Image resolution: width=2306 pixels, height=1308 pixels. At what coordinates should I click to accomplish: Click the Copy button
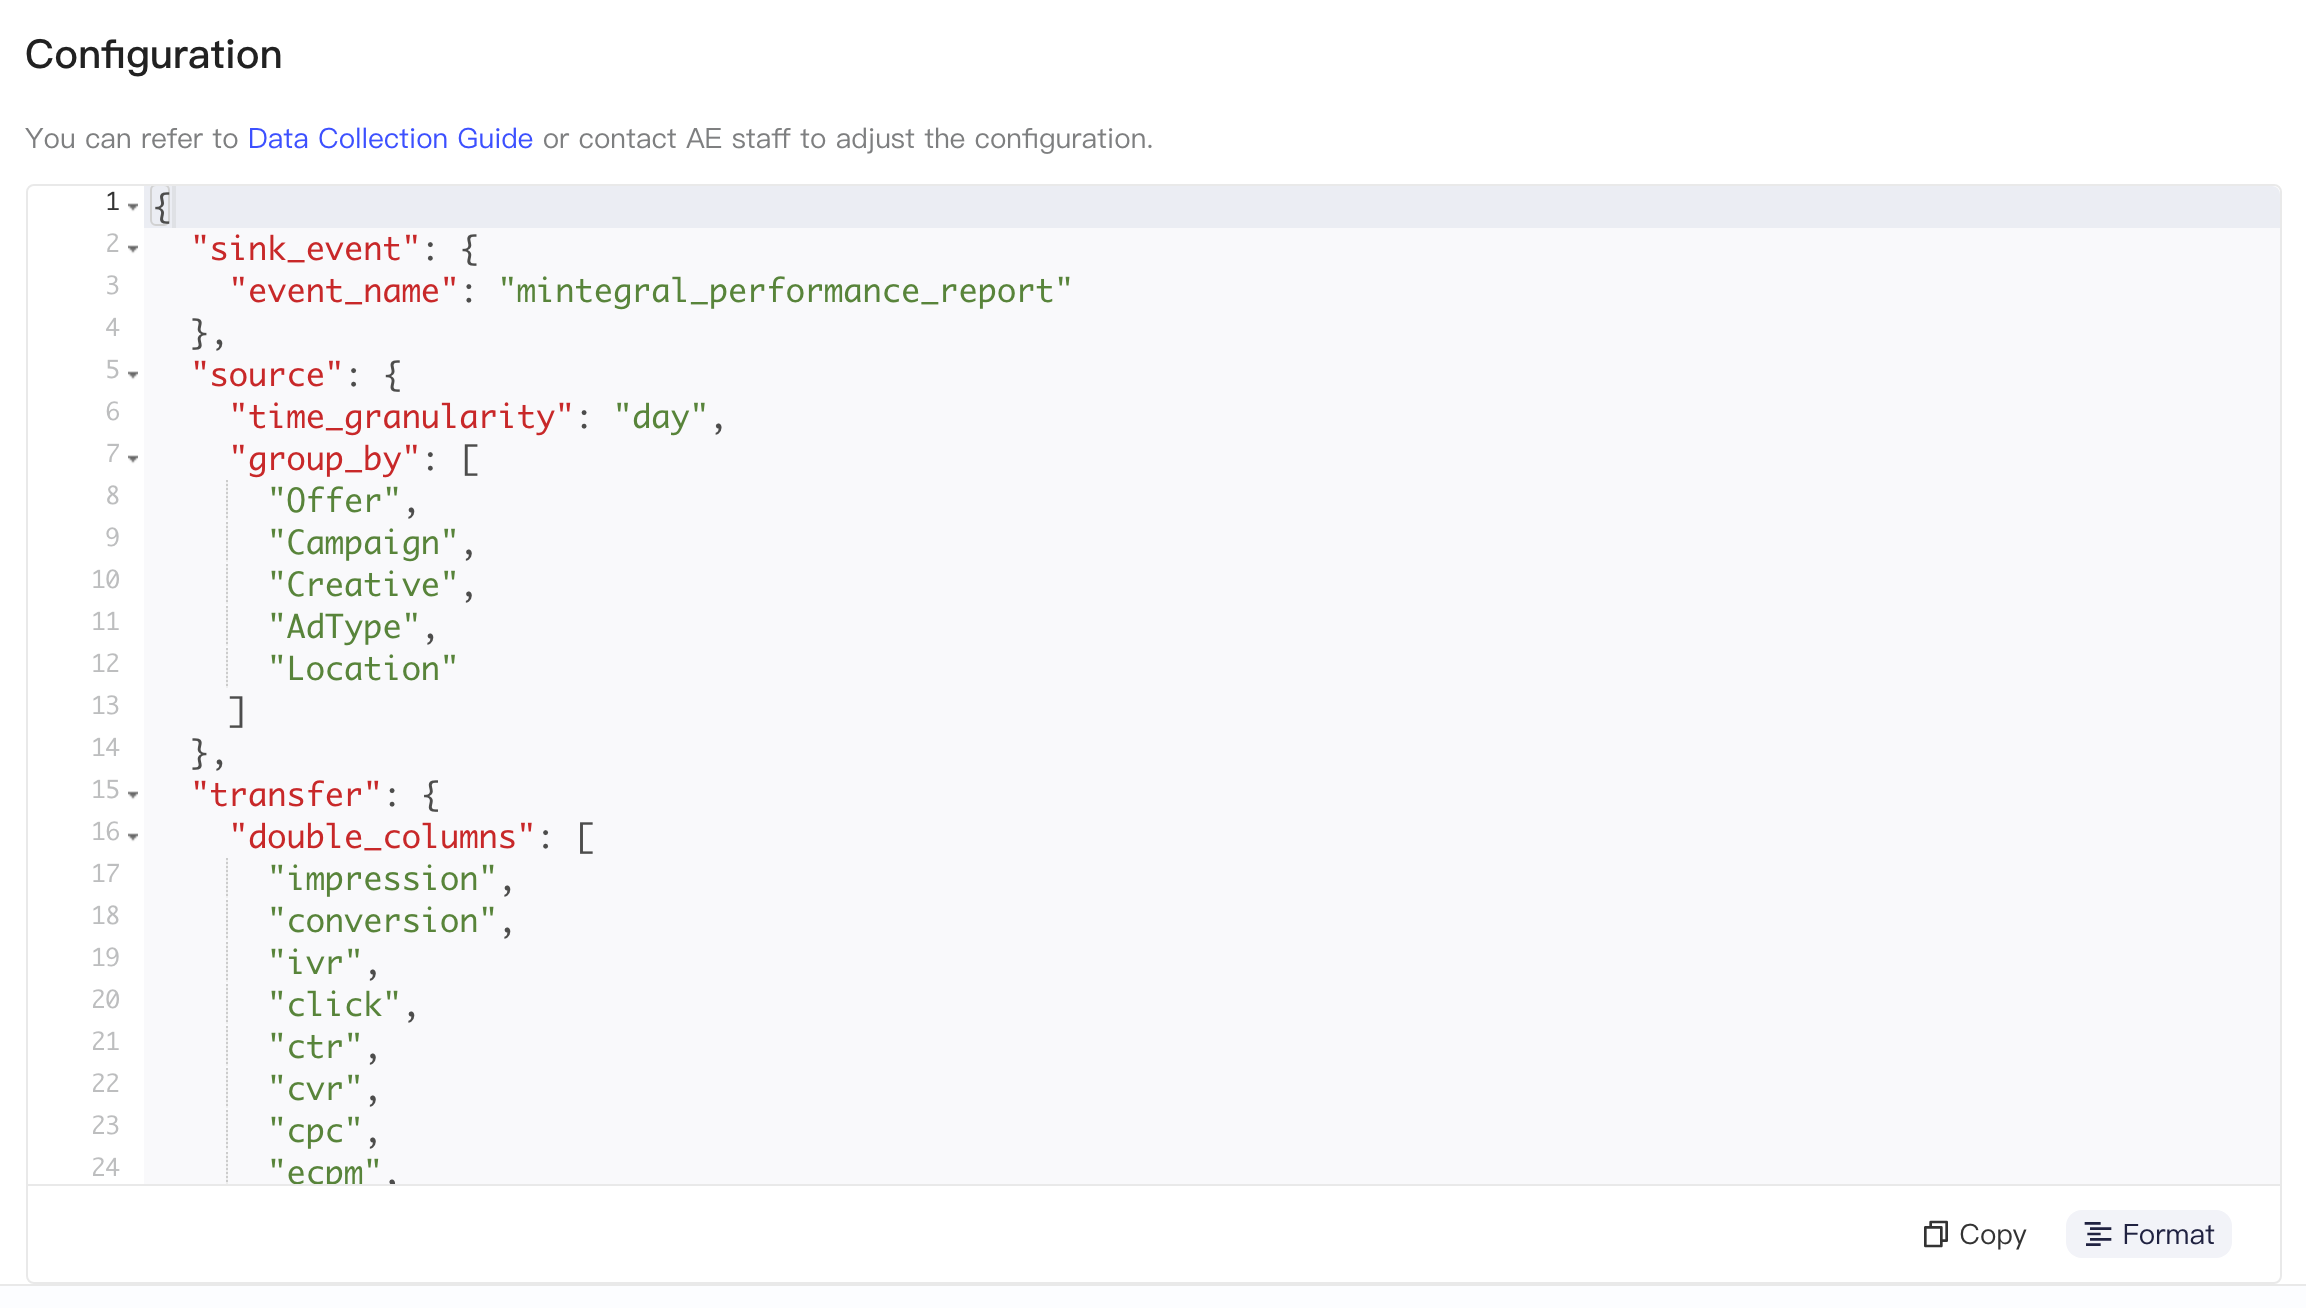click(1975, 1234)
